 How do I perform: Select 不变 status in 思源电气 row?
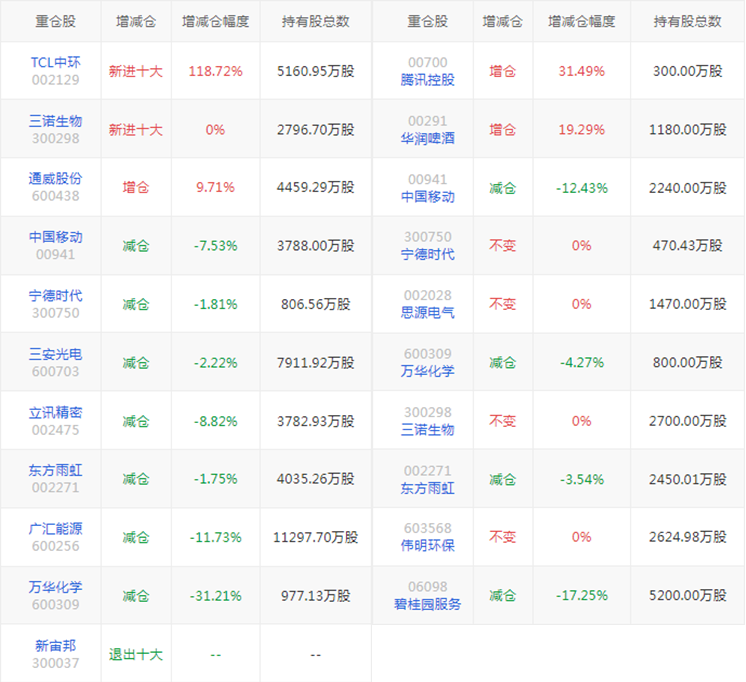pyautogui.click(x=503, y=304)
